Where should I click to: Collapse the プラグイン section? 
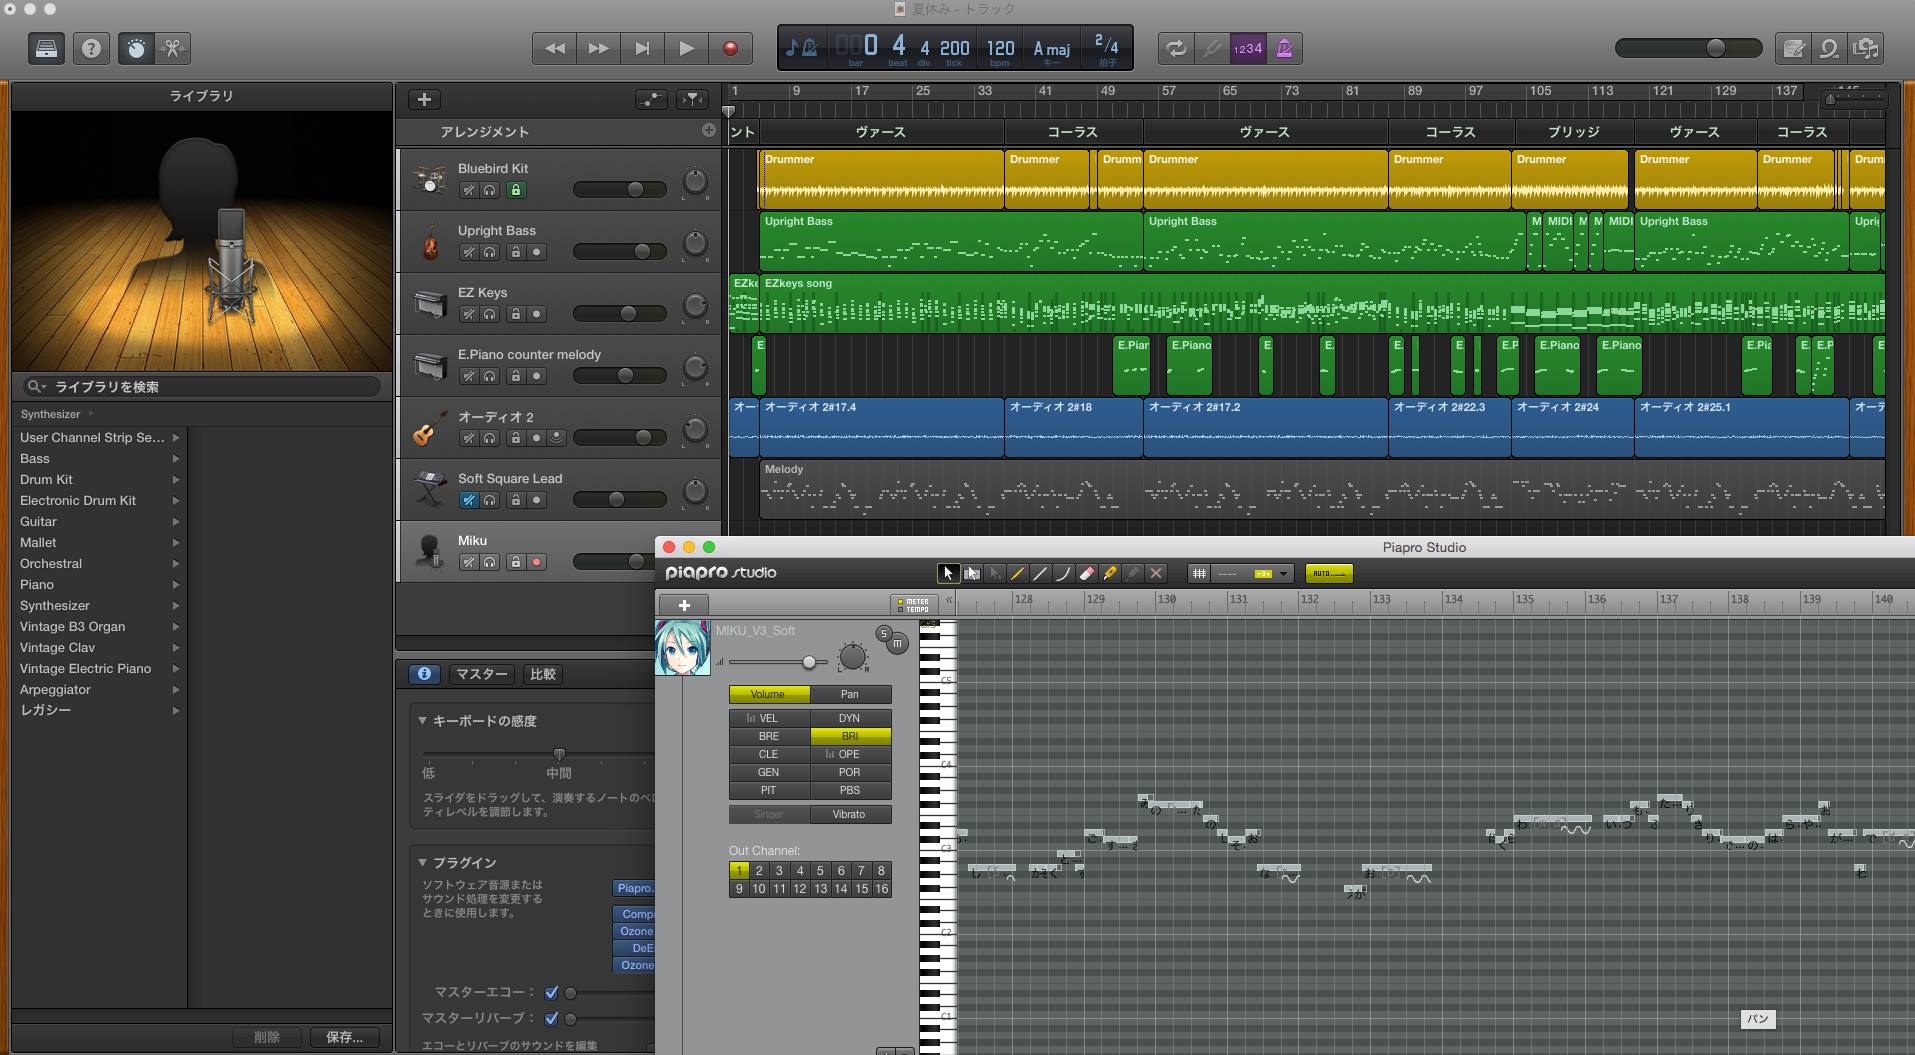pos(422,862)
